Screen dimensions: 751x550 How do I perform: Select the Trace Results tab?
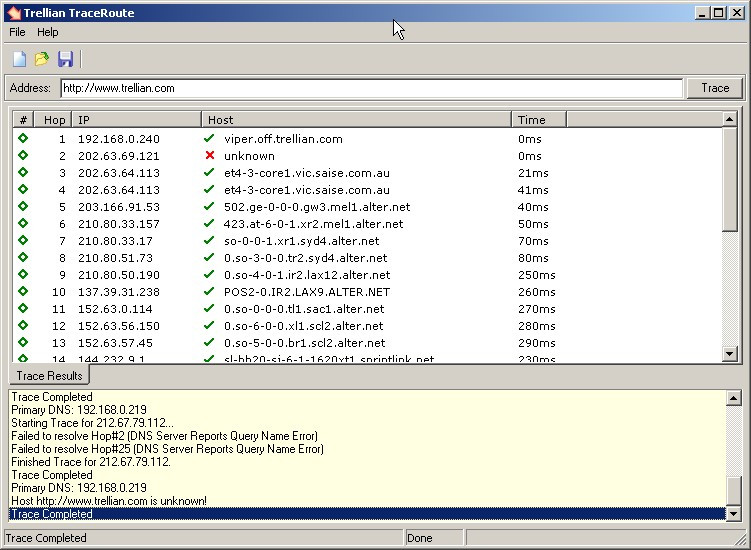point(49,376)
